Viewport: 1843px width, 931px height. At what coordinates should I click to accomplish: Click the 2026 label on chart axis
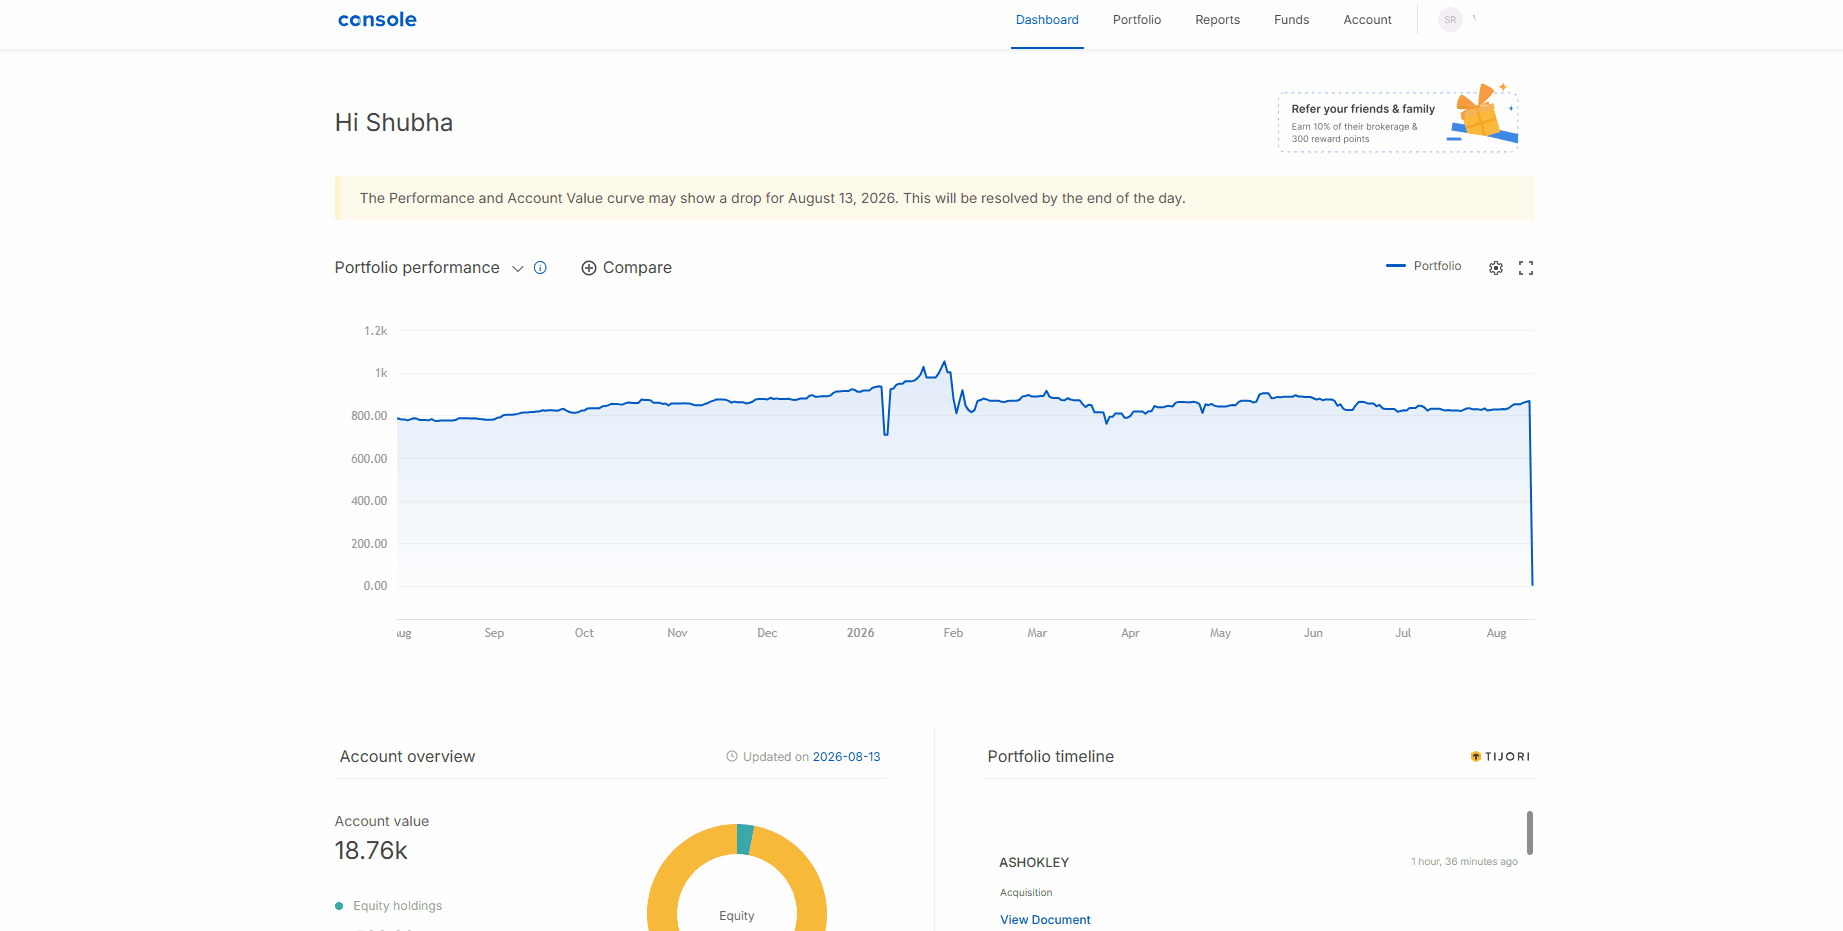pyautogui.click(x=861, y=633)
